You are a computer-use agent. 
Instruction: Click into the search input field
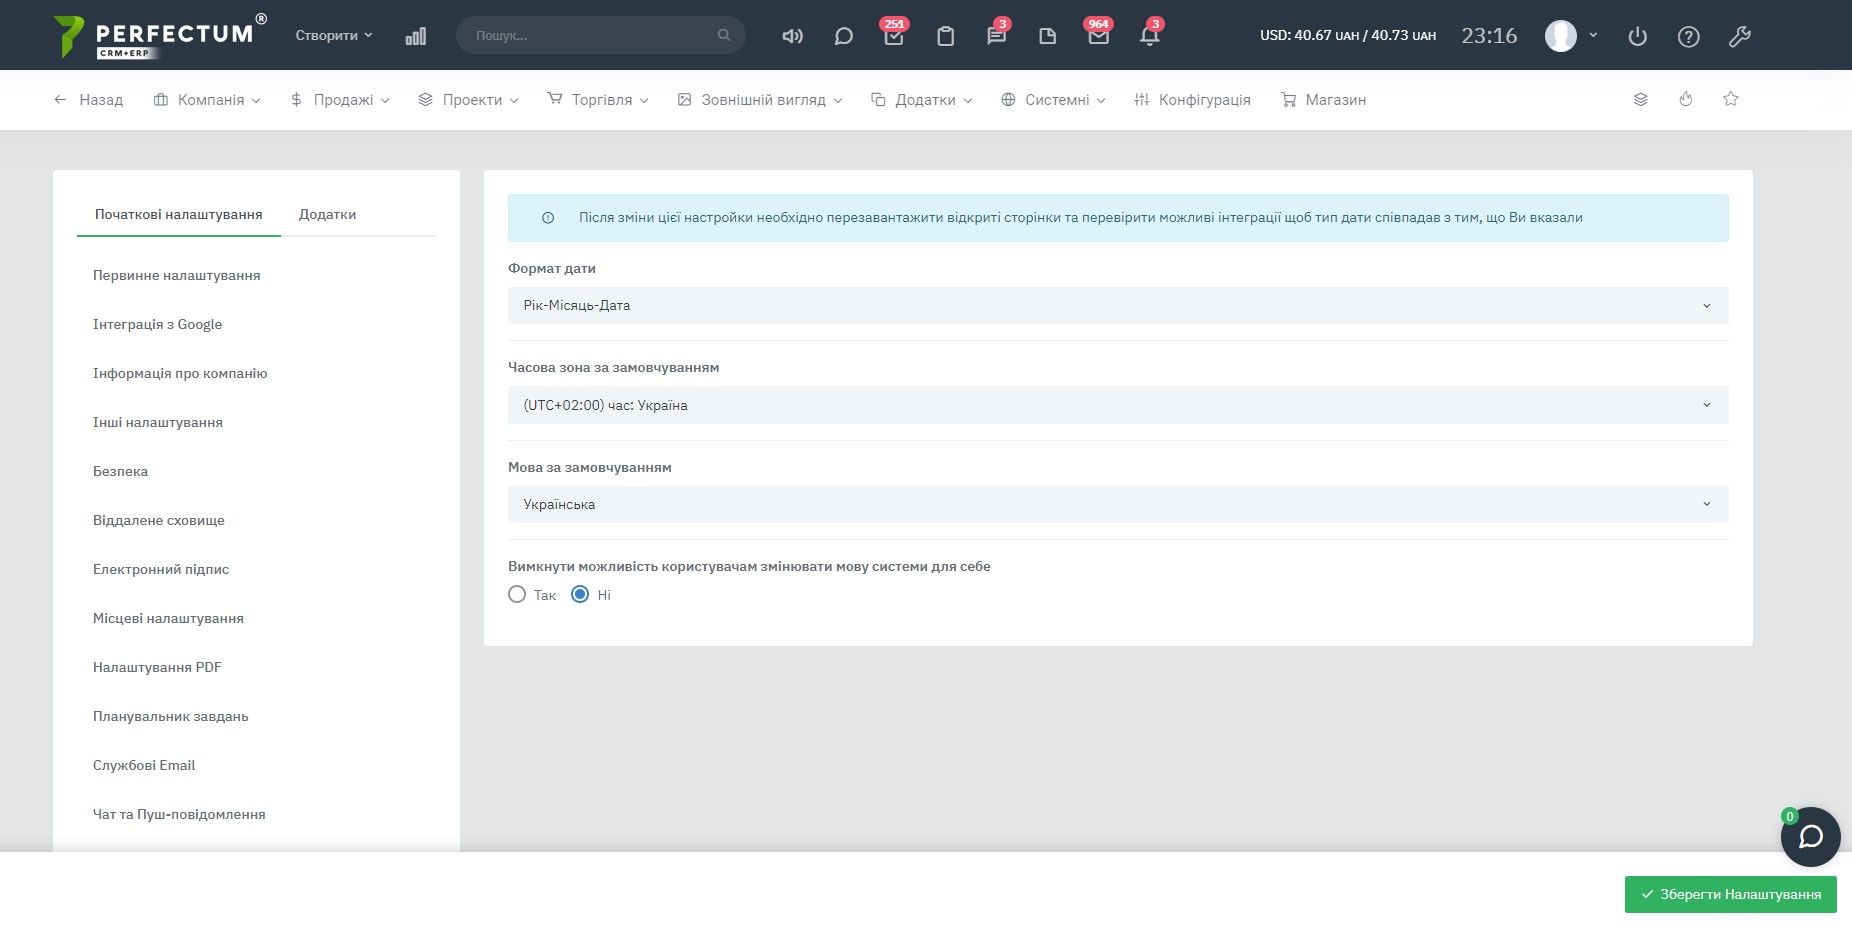[592, 35]
